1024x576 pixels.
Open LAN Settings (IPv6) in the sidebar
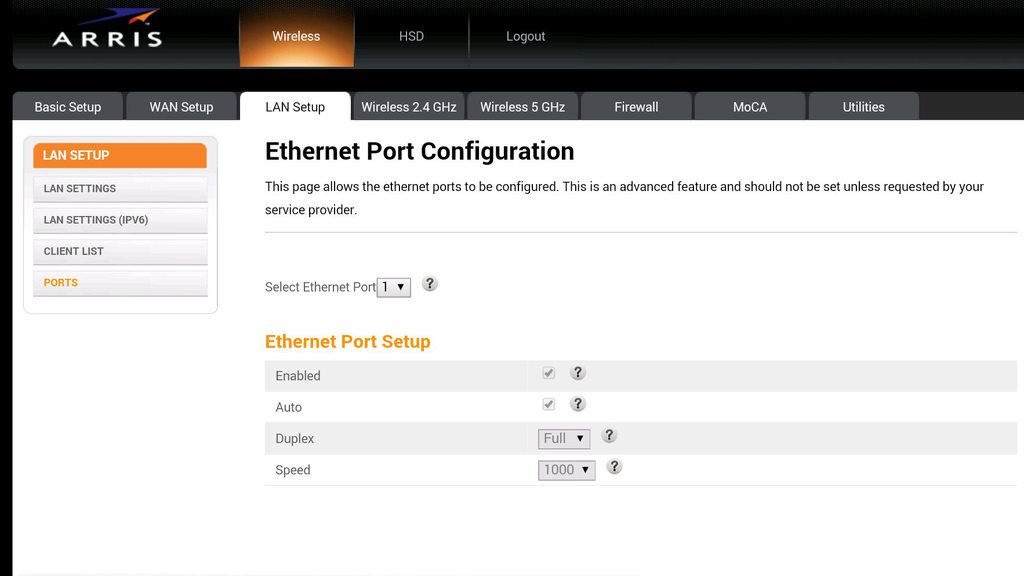pos(120,220)
